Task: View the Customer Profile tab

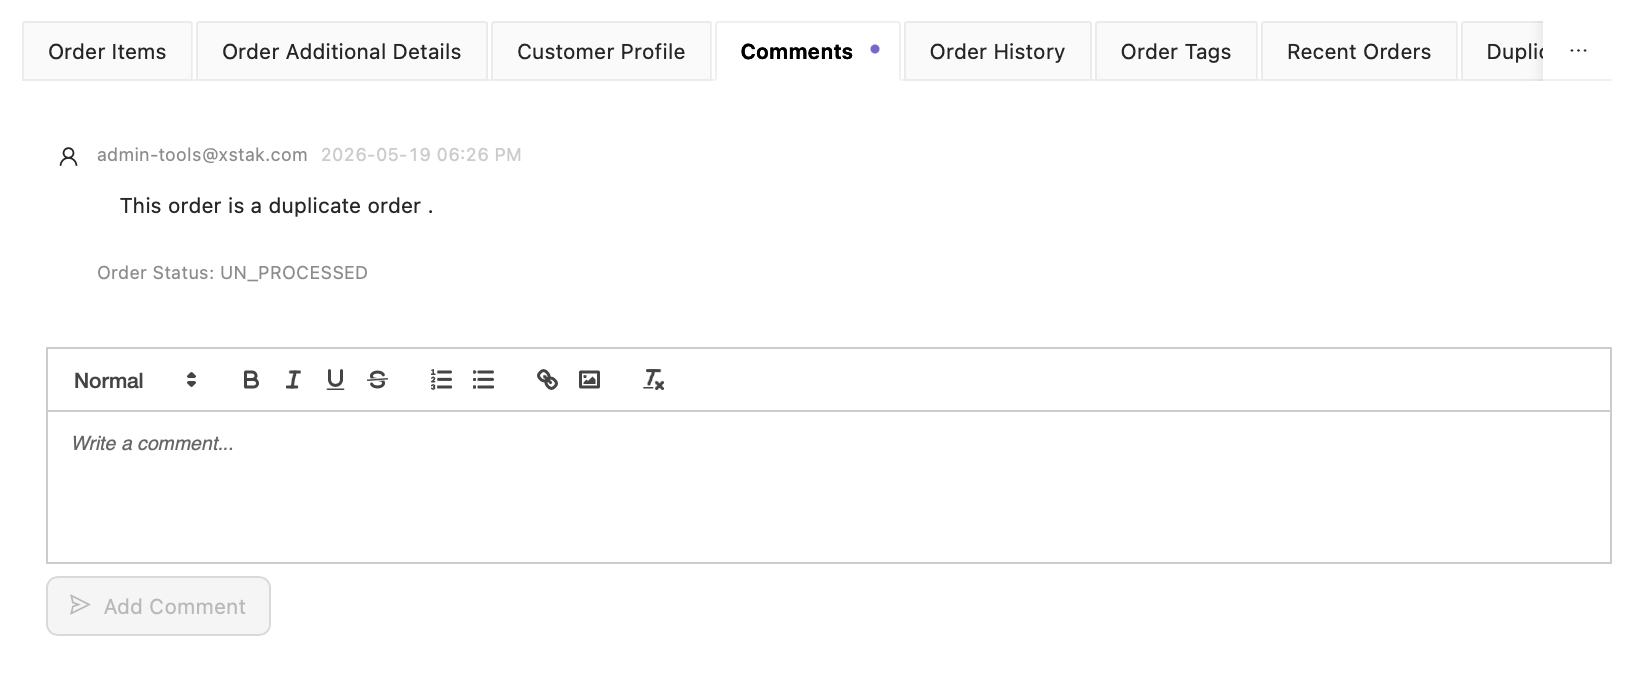Action: pyautogui.click(x=601, y=52)
